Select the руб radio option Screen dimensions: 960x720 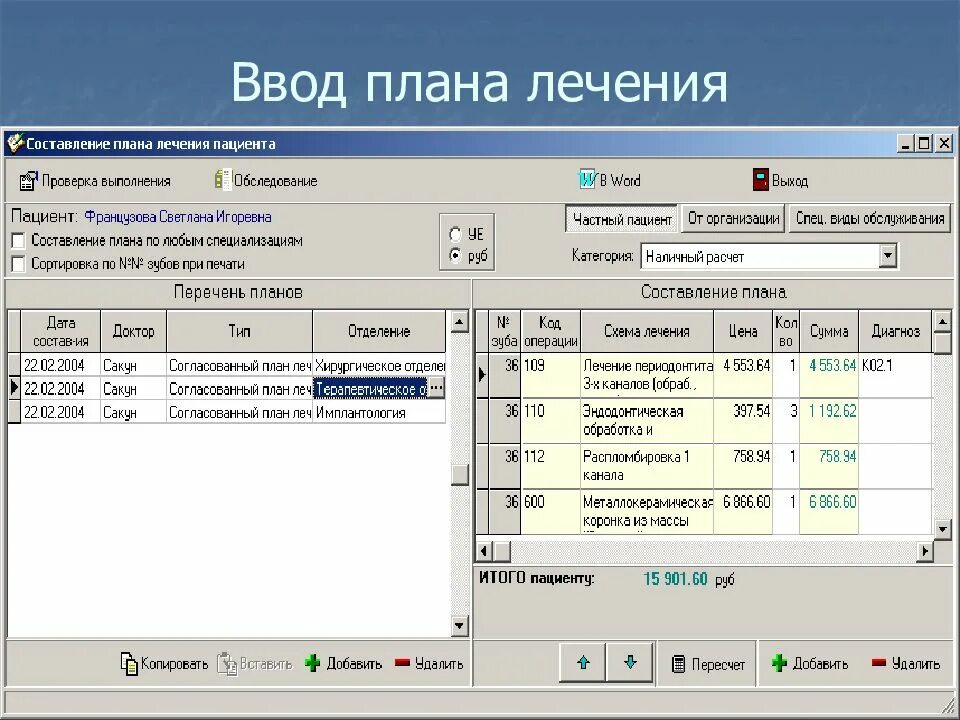pos(455,257)
